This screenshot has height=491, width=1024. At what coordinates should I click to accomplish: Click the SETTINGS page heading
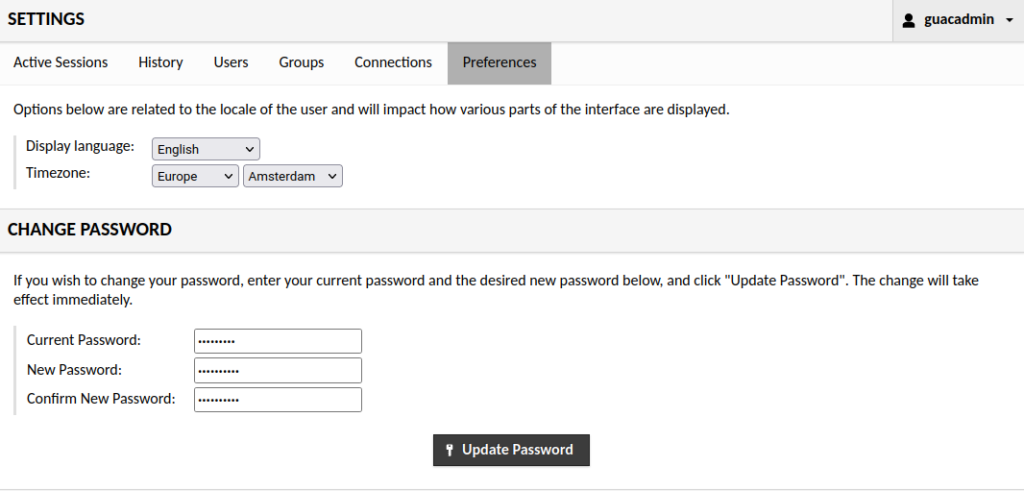46,20
